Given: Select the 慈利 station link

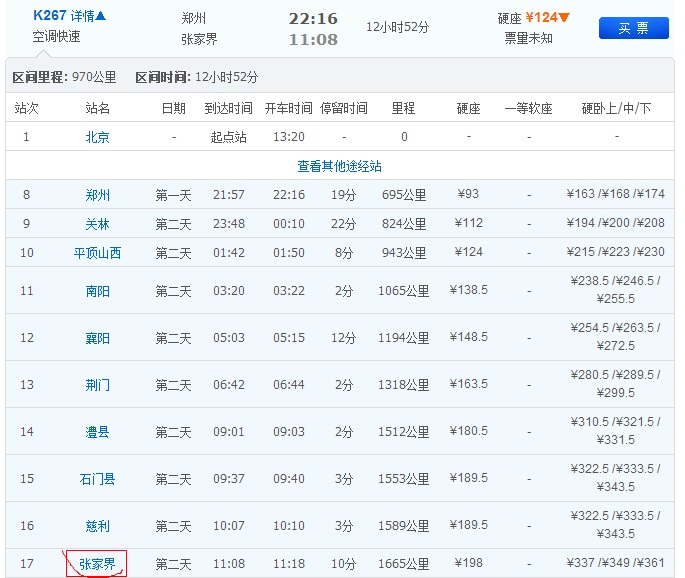Looking at the screenshot, I should tap(97, 526).
